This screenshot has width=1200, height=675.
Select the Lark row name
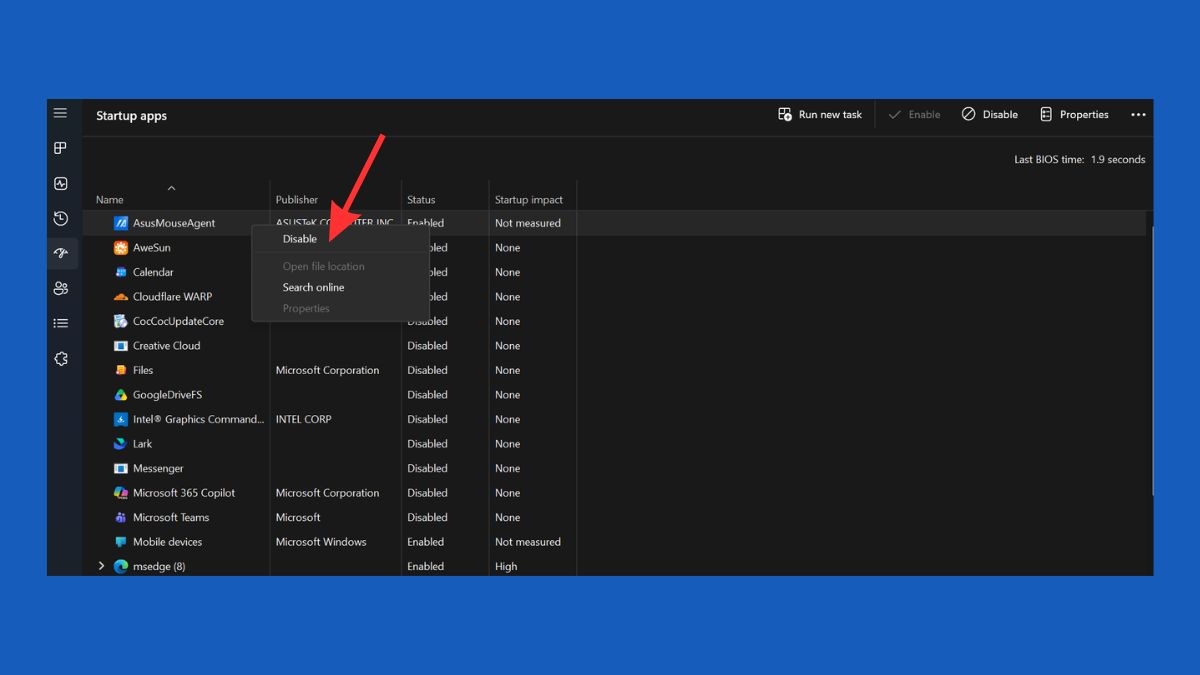pyautogui.click(x=142, y=443)
